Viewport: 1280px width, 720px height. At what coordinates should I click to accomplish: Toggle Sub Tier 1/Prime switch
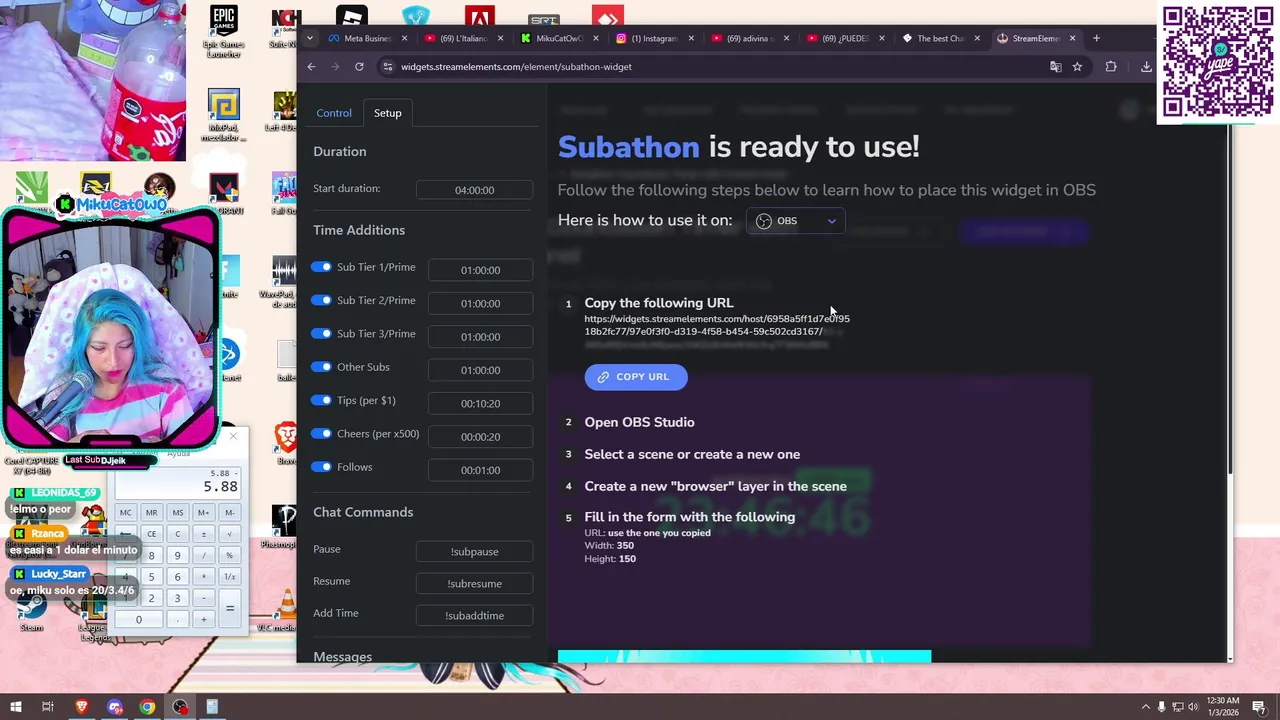pyautogui.click(x=321, y=267)
